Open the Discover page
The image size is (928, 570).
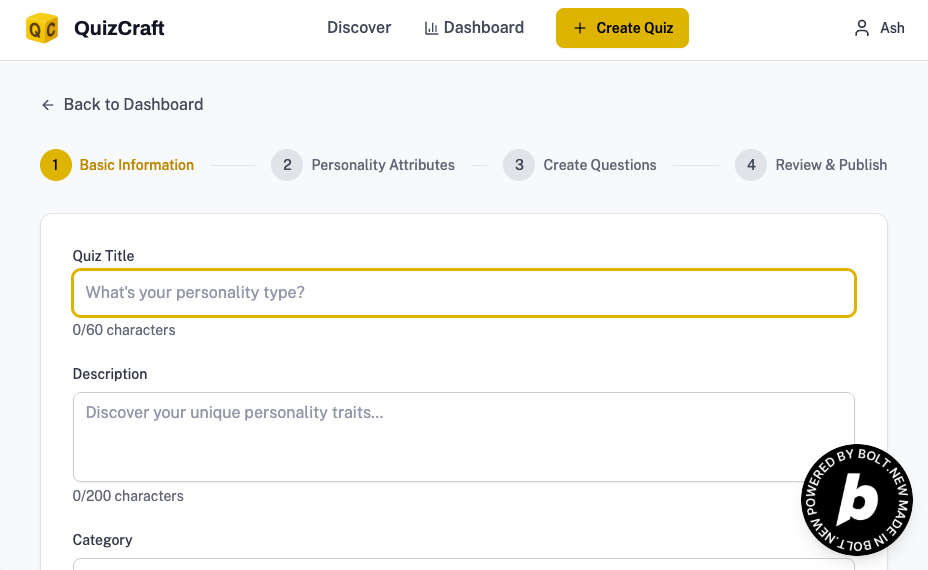click(359, 28)
